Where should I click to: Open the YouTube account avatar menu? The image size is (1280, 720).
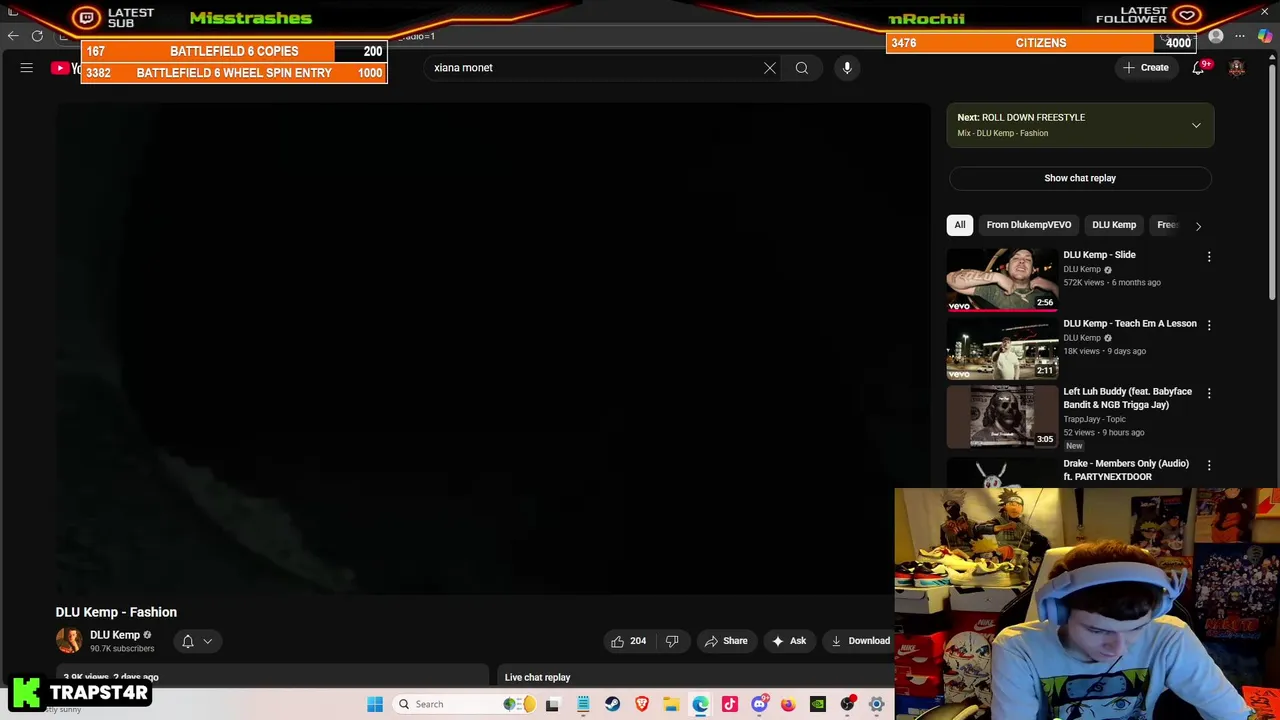(1237, 68)
